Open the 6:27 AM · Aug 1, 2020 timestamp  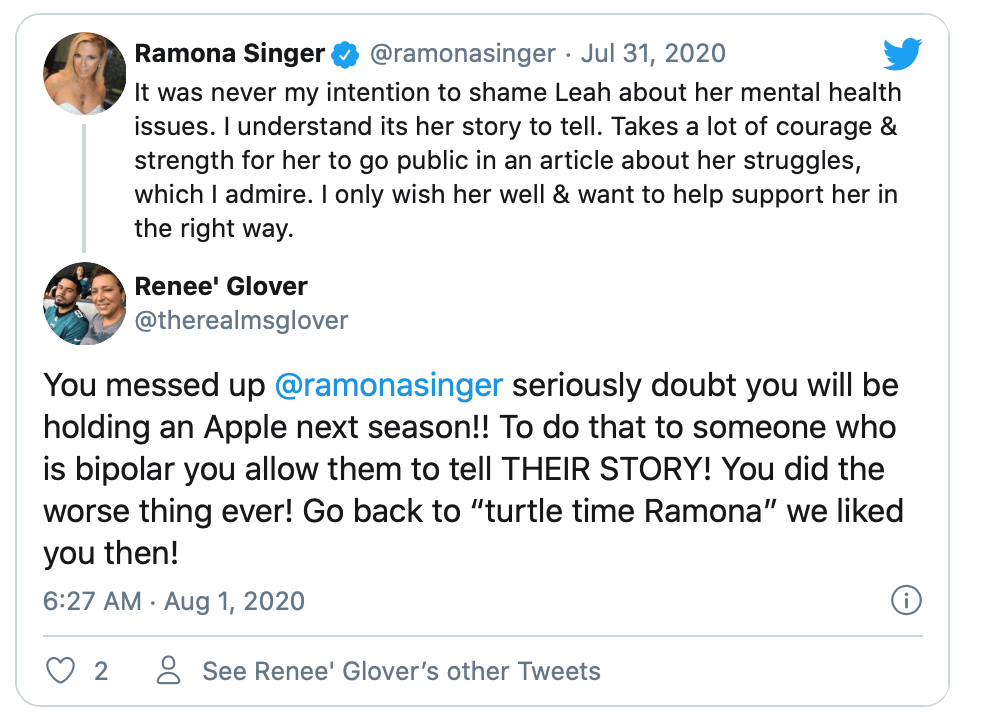pos(174,601)
